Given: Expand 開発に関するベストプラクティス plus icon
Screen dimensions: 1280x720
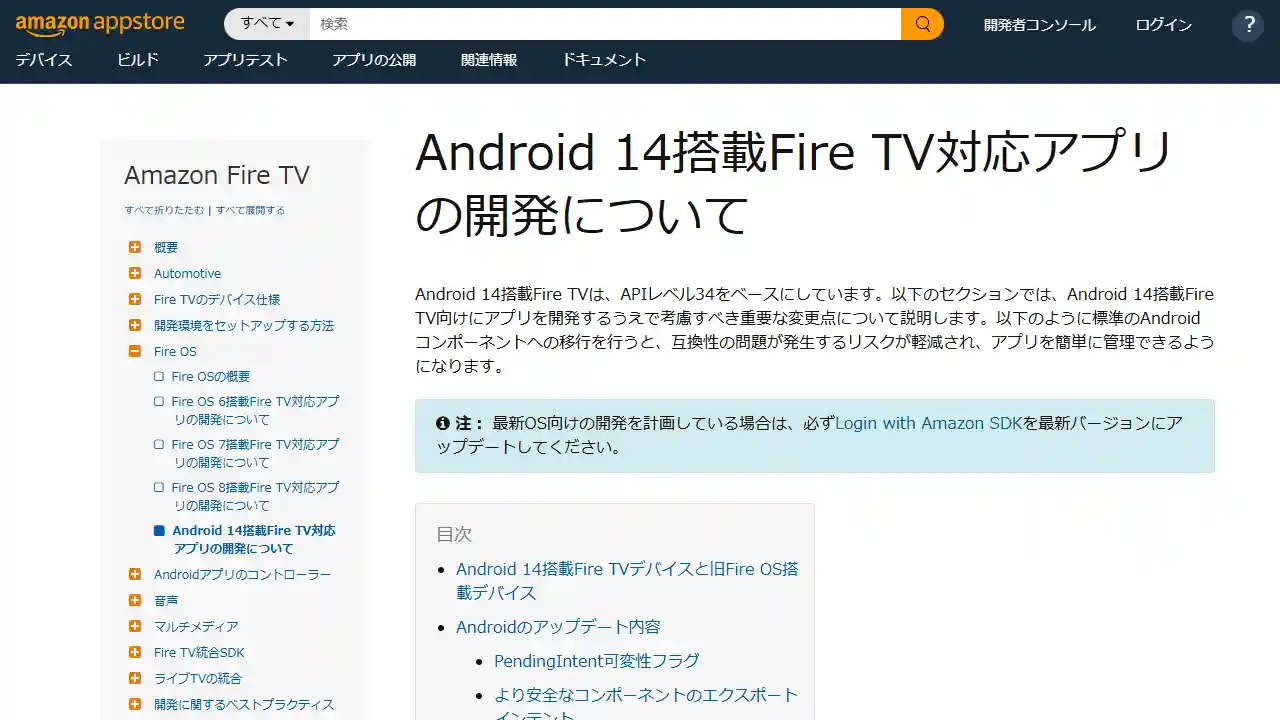Looking at the screenshot, I should point(135,704).
